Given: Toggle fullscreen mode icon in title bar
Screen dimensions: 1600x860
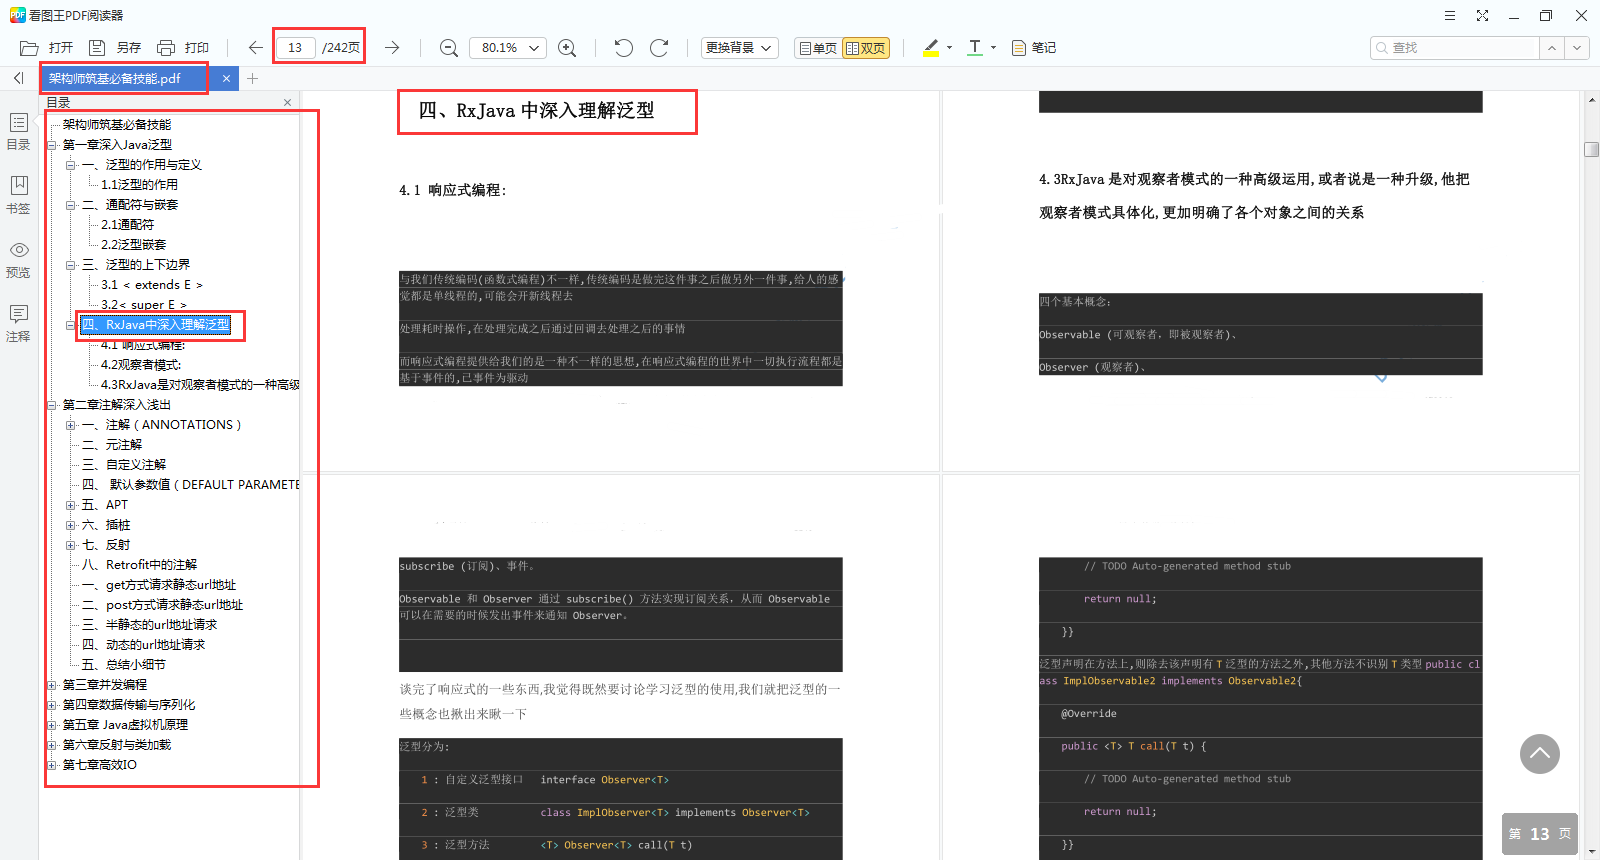Looking at the screenshot, I should click(1482, 15).
